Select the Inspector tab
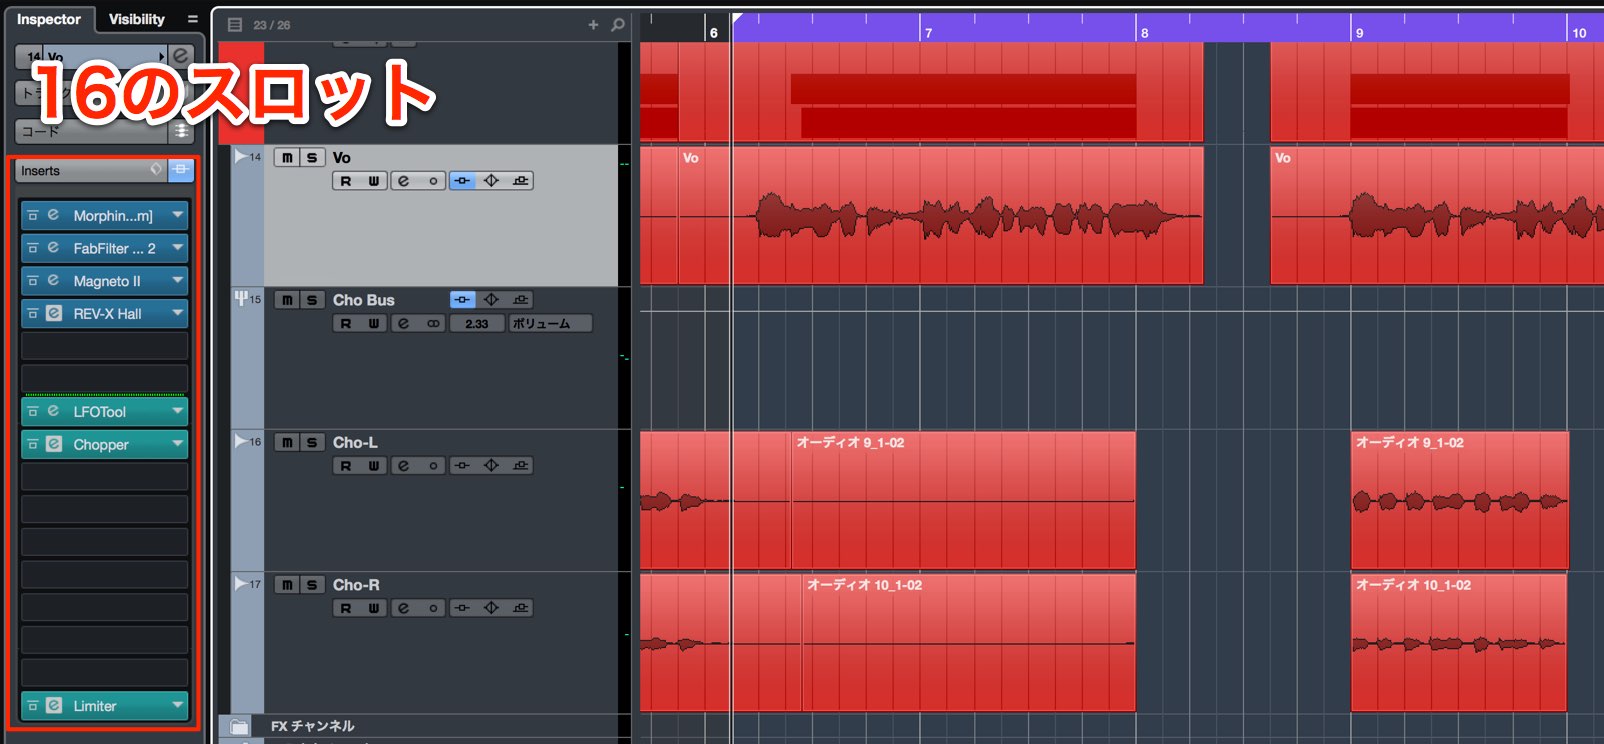Viewport: 1604px width, 744px height. [49, 19]
